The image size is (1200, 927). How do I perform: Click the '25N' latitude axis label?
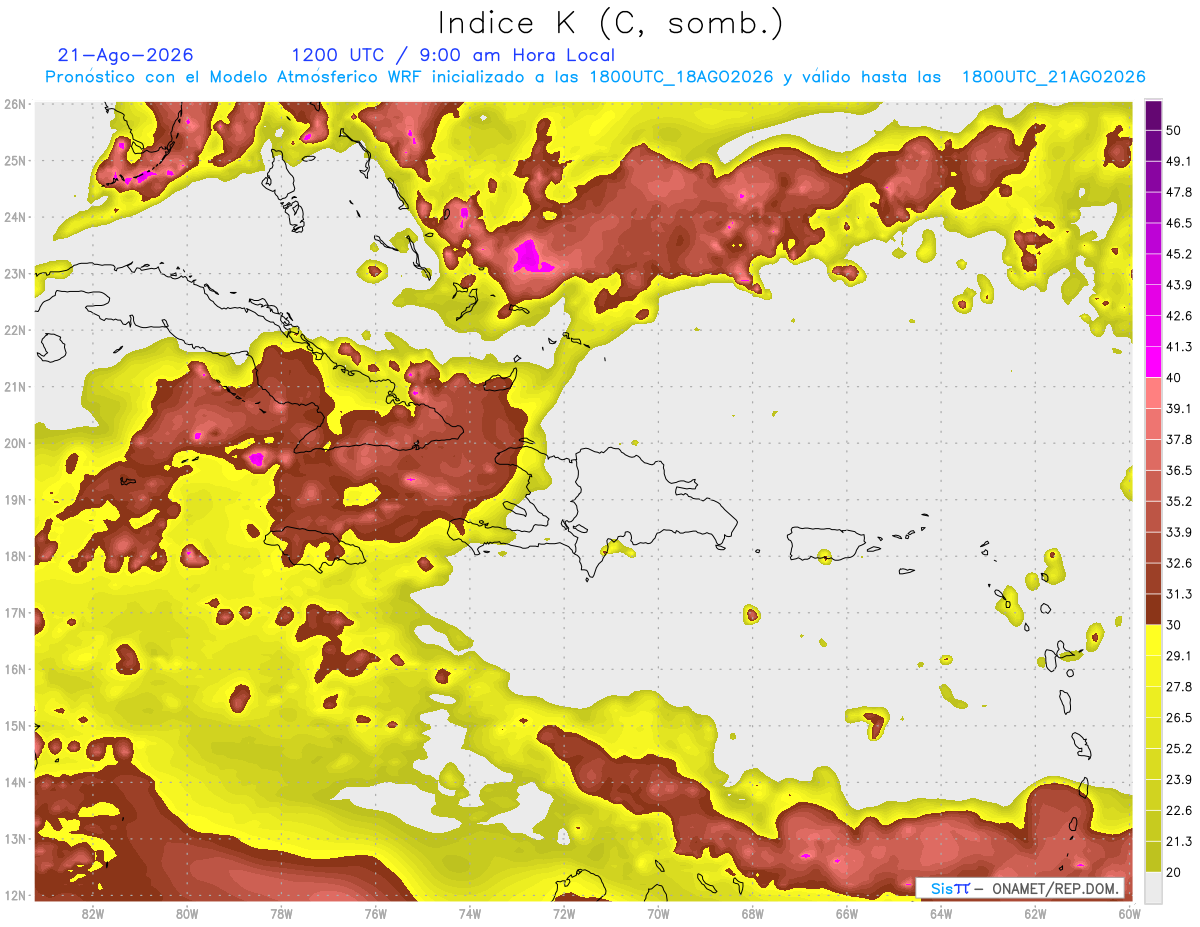tap(15, 161)
